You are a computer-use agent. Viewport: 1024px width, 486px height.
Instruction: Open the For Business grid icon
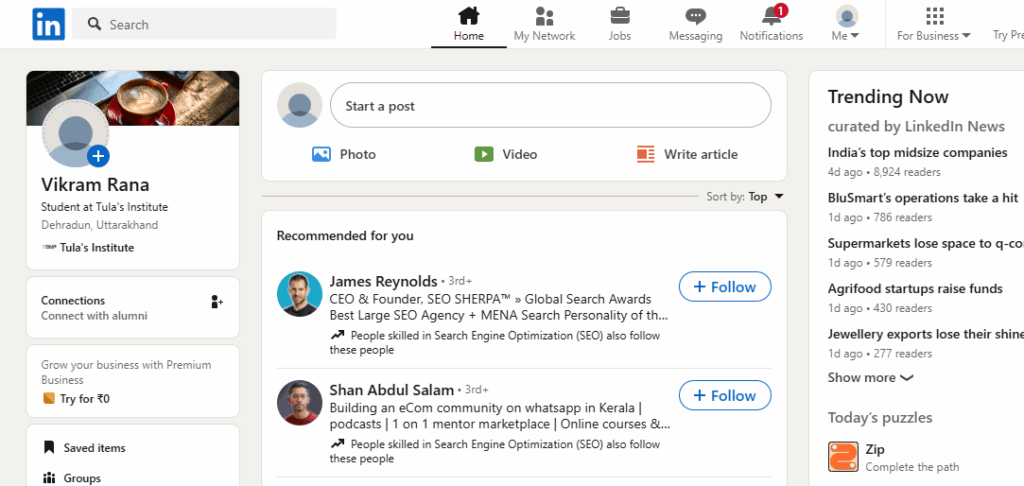click(x=935, y=16)
